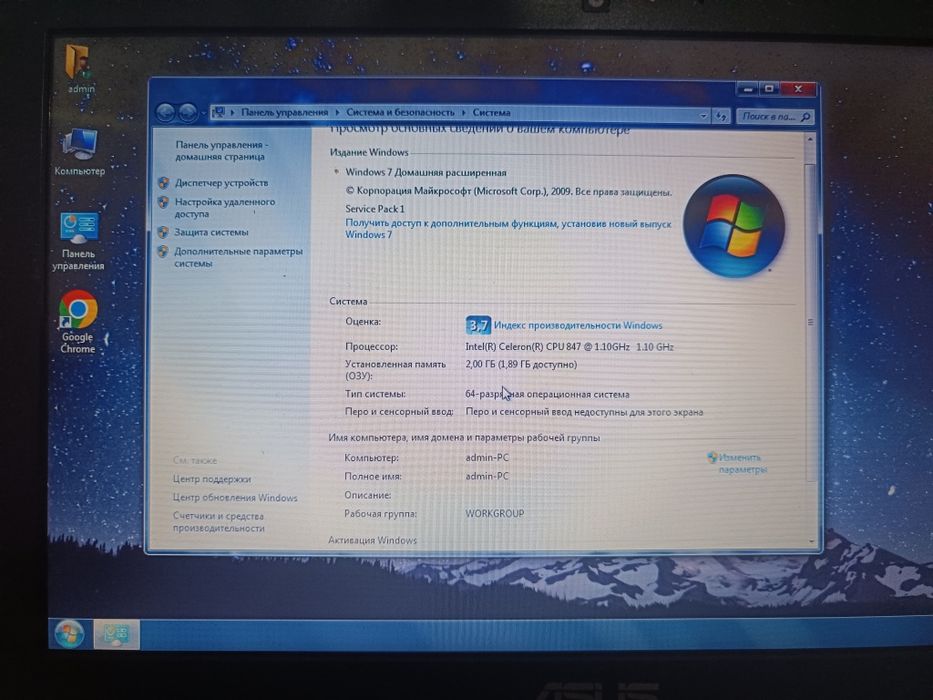Screen dimensions: 933x700
Task: Open Диспетчер устройств link
Action: click(221, 183)
